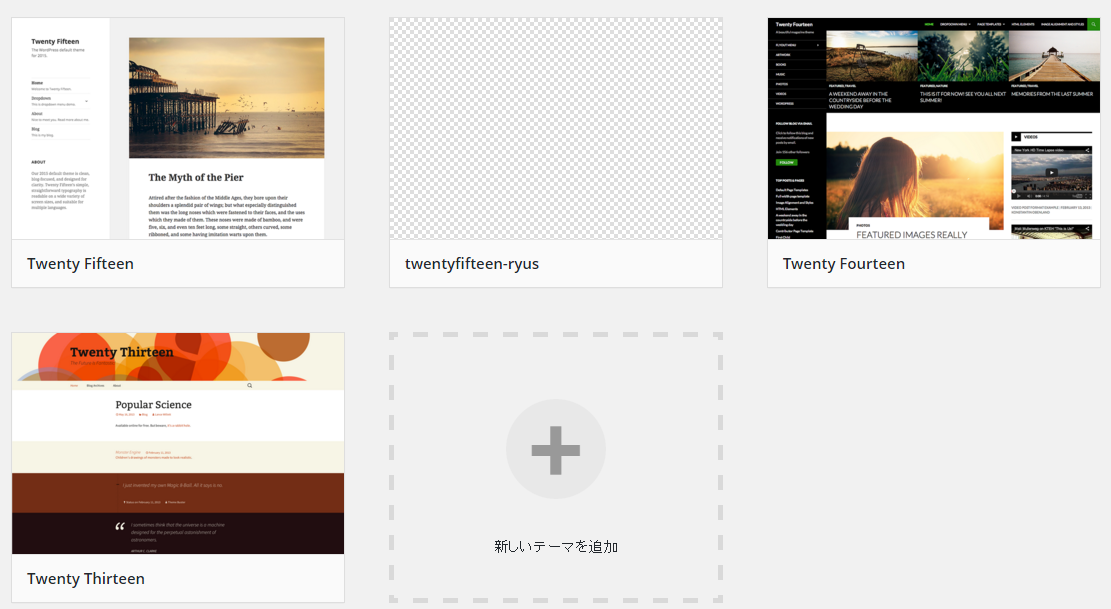Click the "Twenty Fifteen" theme name

click(80, 264)
